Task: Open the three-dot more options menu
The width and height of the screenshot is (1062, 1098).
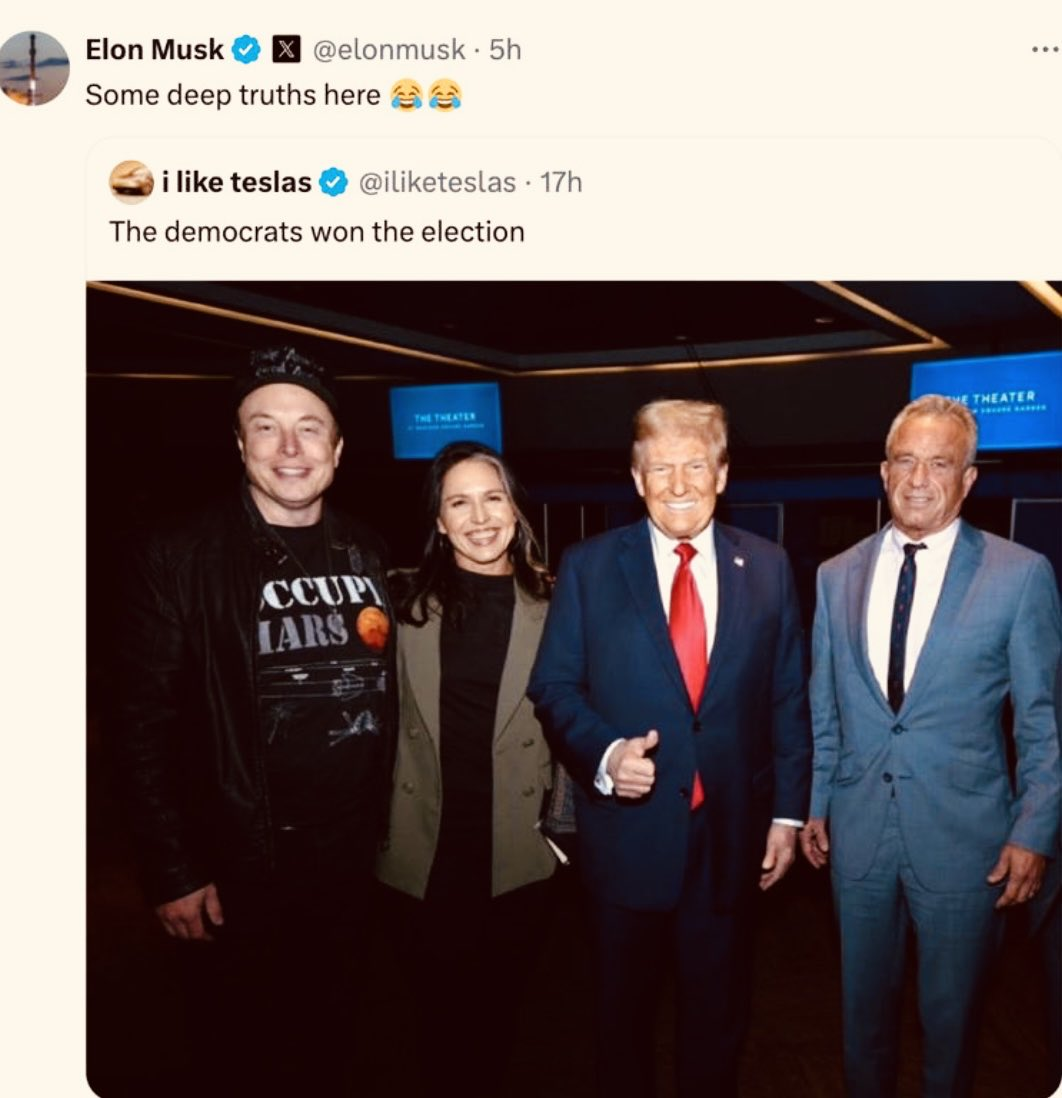Action: tap(1043, 49)
